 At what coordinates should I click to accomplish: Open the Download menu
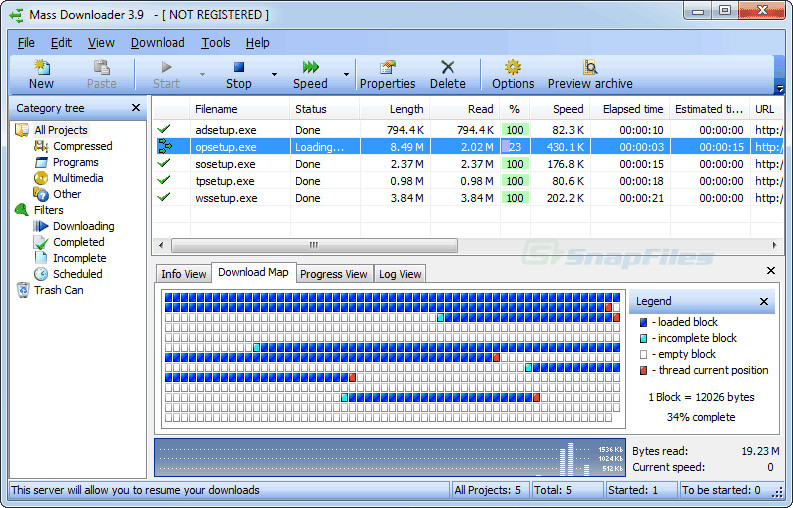click(158, 43)
